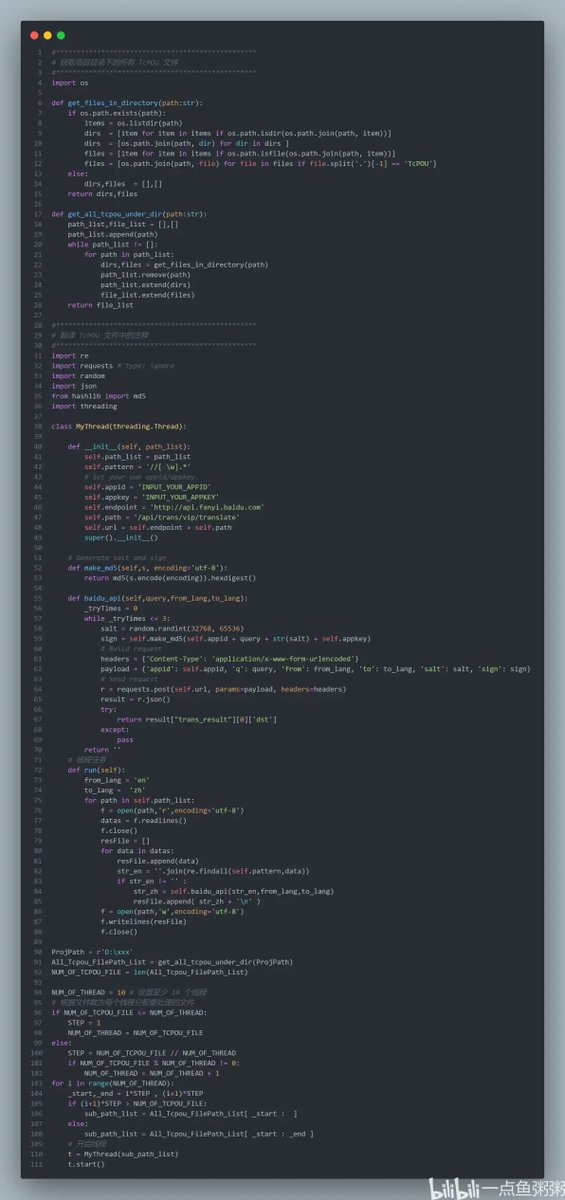Click the 'import re' line

pos(70,356)
